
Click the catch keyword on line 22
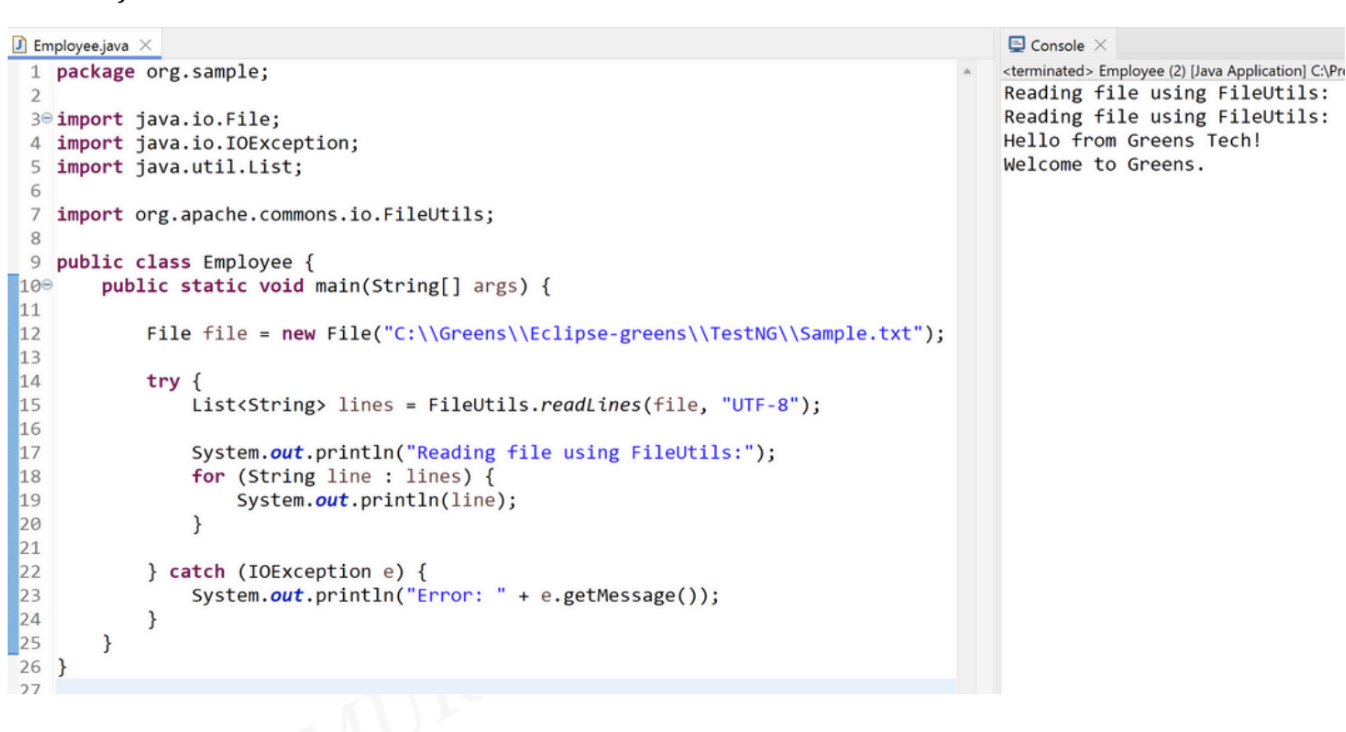coord(196,572)
